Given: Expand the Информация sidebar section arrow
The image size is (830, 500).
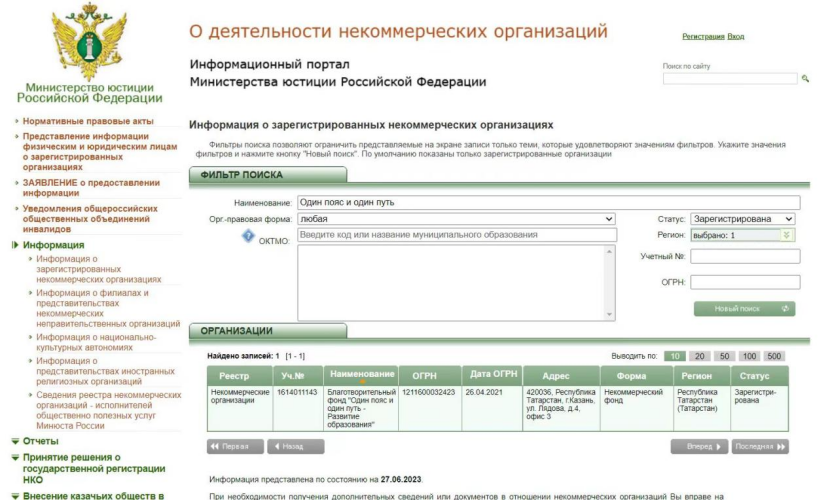Looking at the screenshot, I should tap(15, 245).
